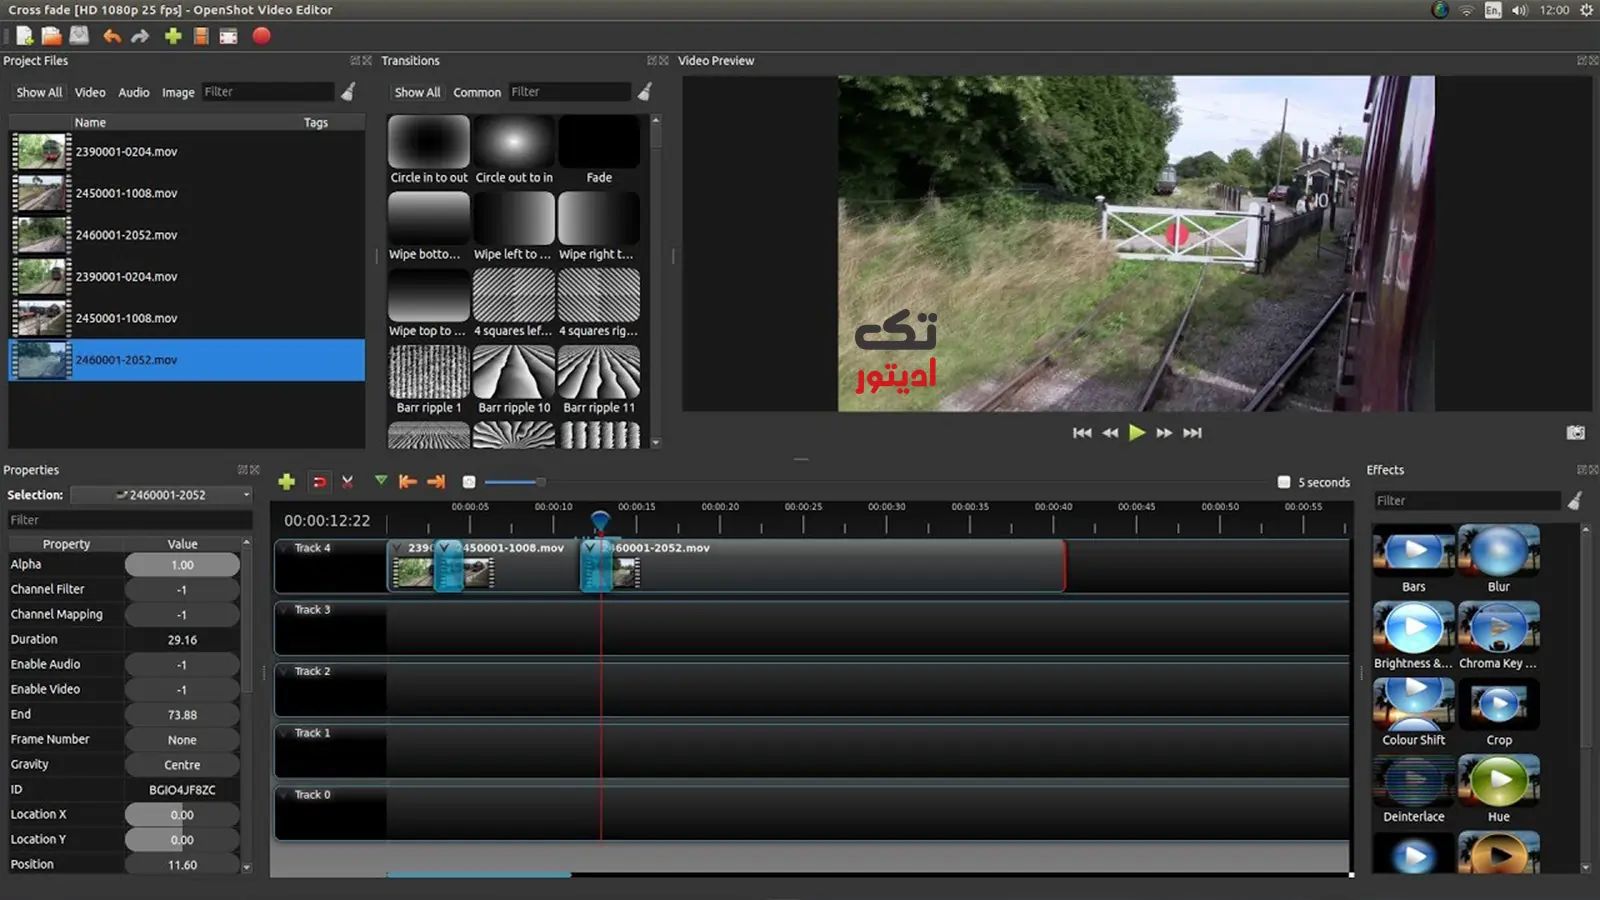Screen dimensions: 1600x900
Task: Undo the last action with orange arrow
Action: click(112, 36)
